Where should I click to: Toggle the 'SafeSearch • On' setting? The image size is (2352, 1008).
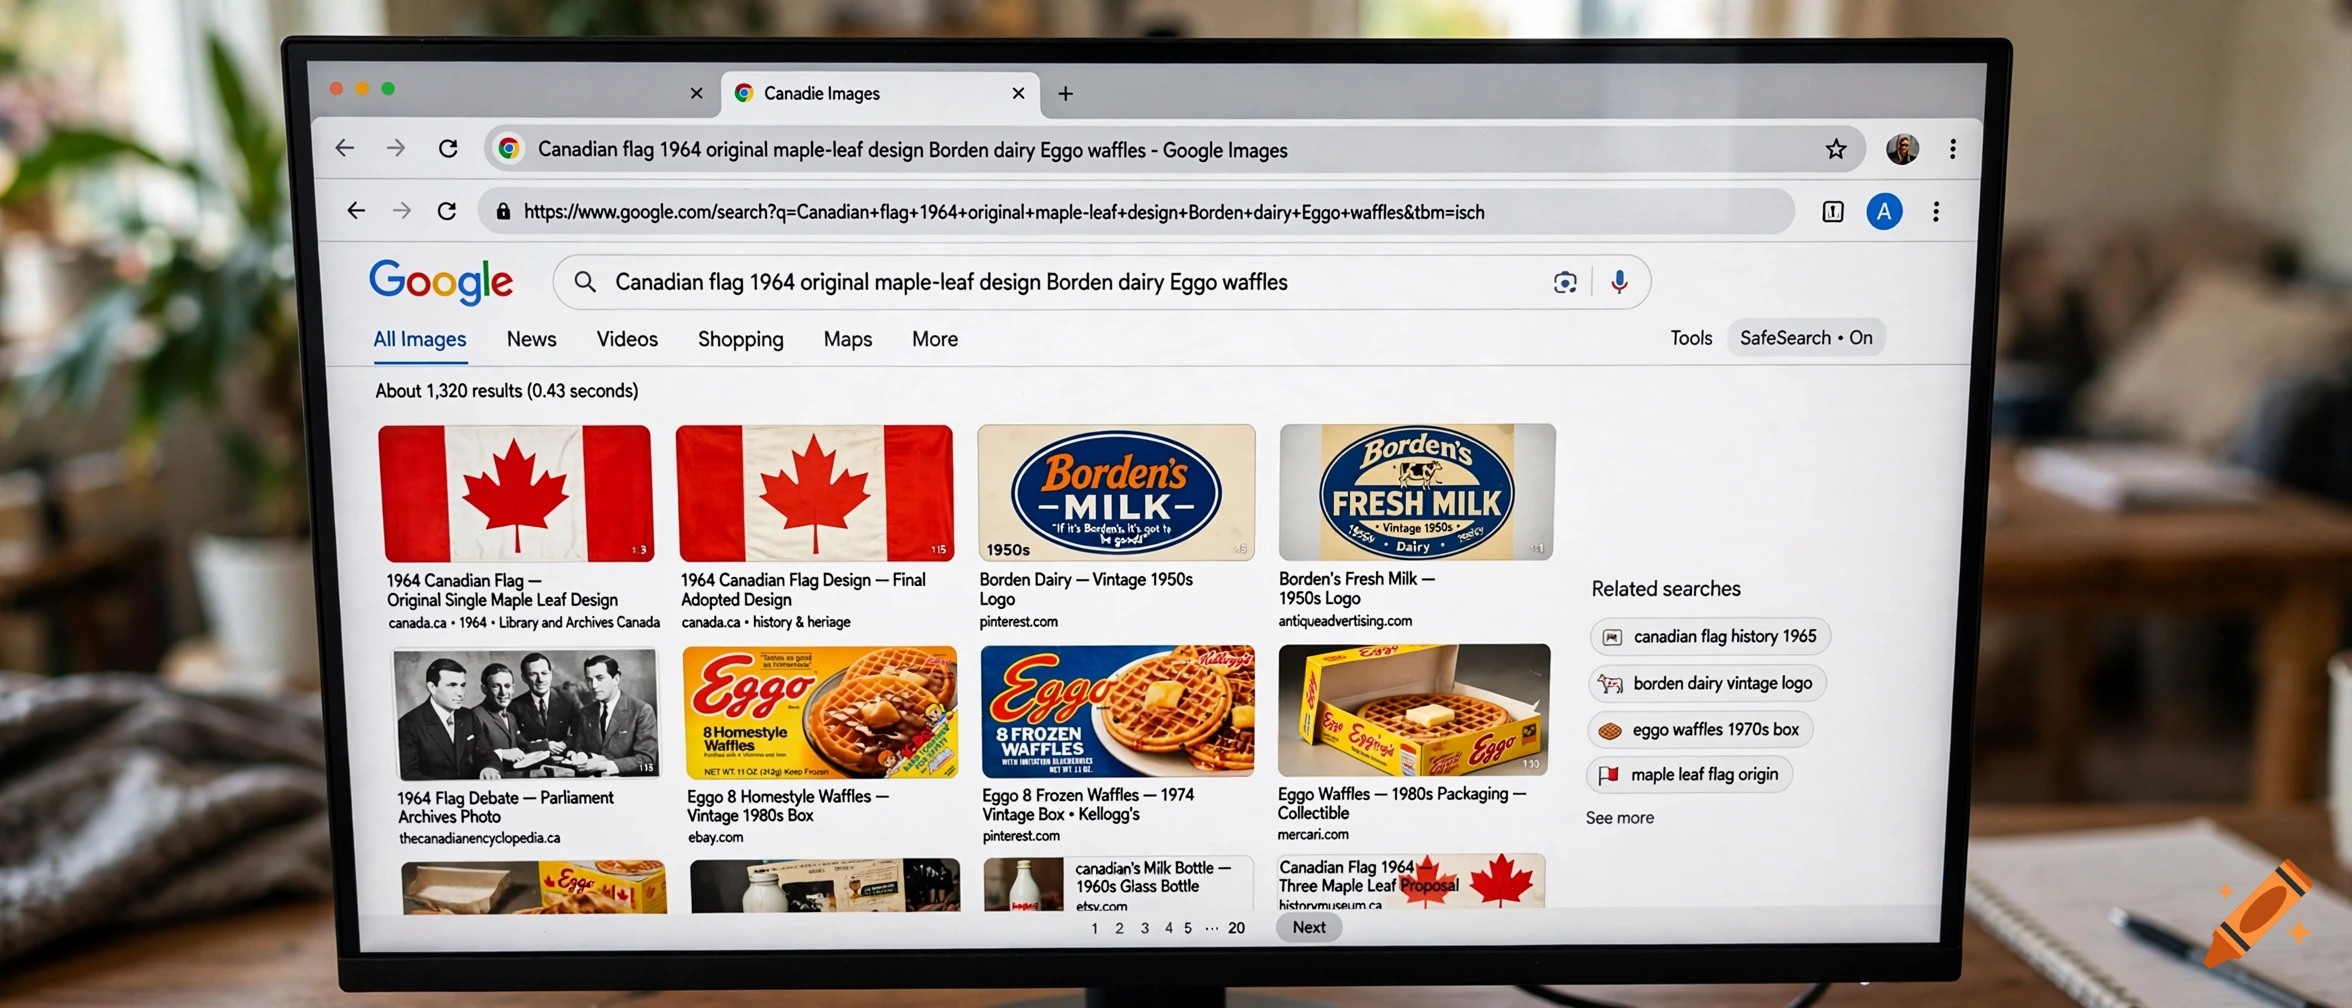[1806, 338]
